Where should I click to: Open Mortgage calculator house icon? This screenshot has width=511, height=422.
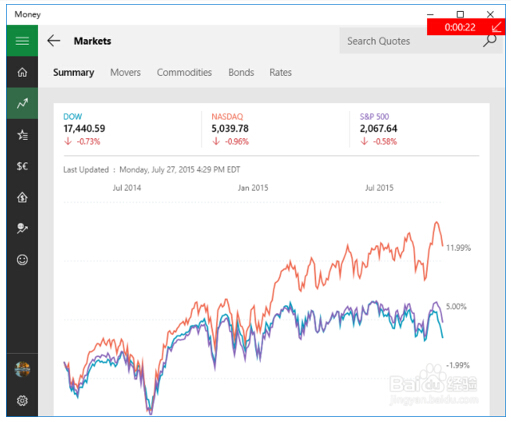tap(22, 197)
